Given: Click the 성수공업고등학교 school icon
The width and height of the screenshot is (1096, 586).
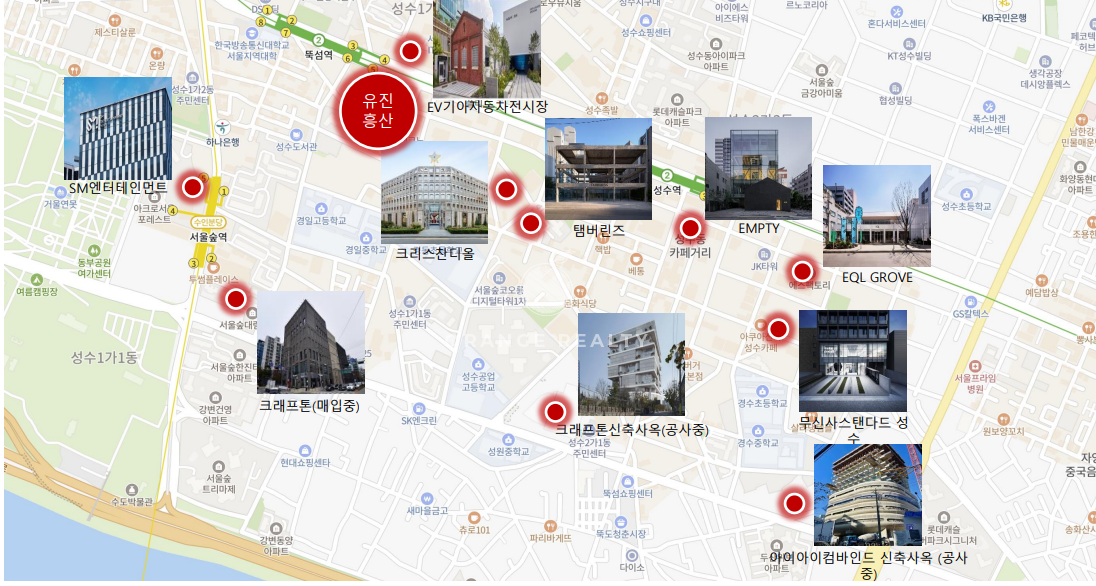Looking at the screenshot, I should tap(478, 364).
